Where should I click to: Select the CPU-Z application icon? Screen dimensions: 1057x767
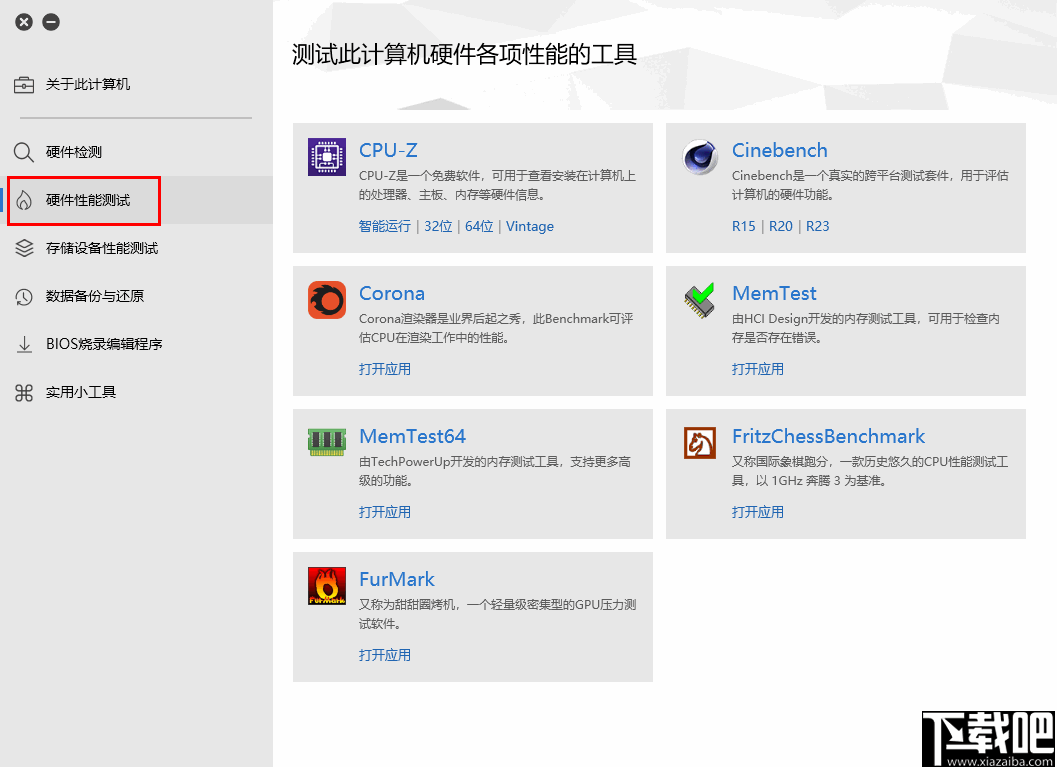tap(325, 155)
